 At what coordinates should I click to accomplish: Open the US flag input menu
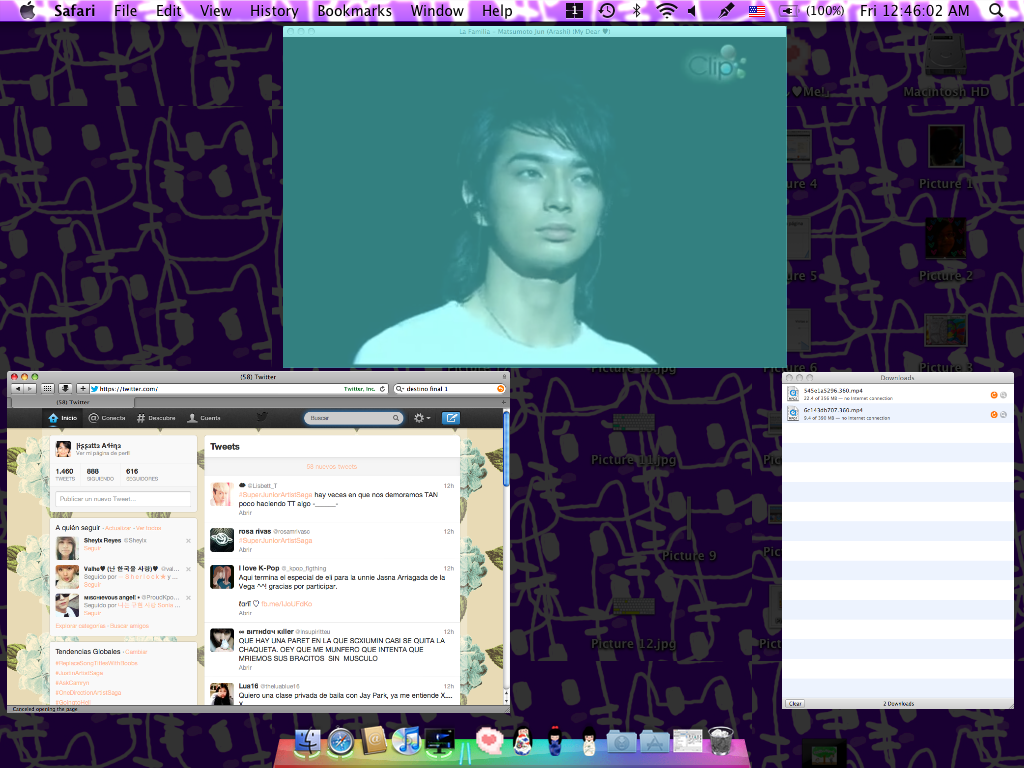757,10
